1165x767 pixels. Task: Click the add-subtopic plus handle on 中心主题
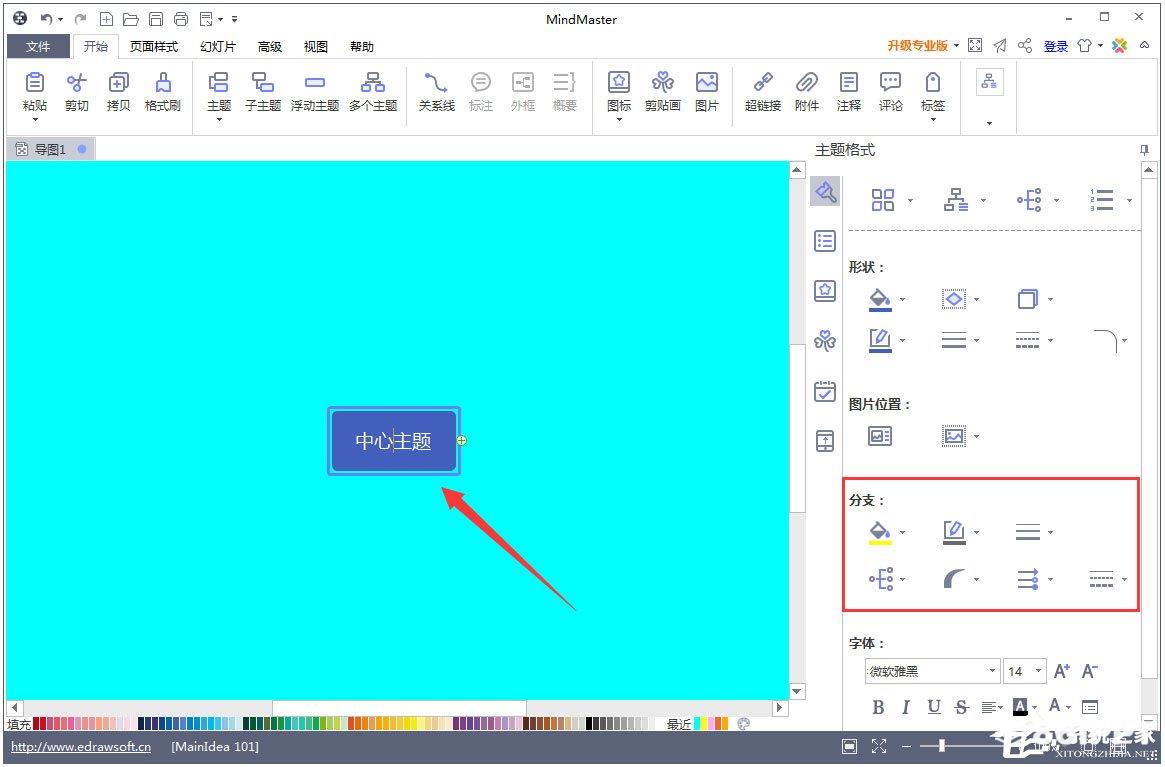[462, 441]
